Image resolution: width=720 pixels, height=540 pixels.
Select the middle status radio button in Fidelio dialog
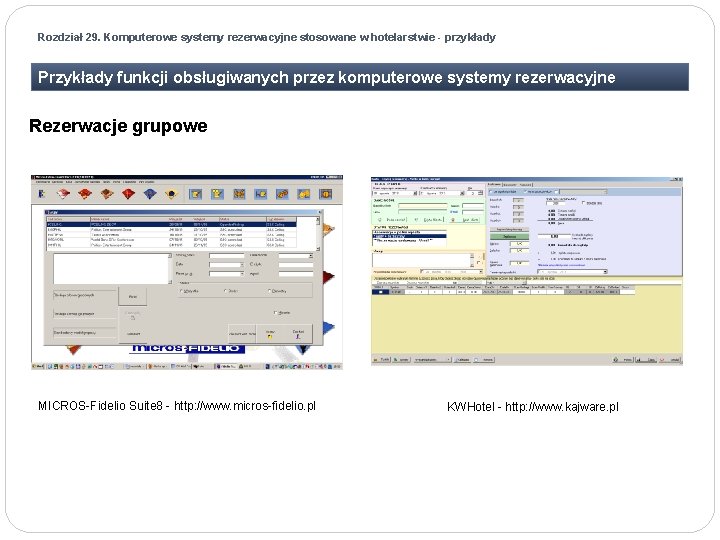[x=225, y=291]
